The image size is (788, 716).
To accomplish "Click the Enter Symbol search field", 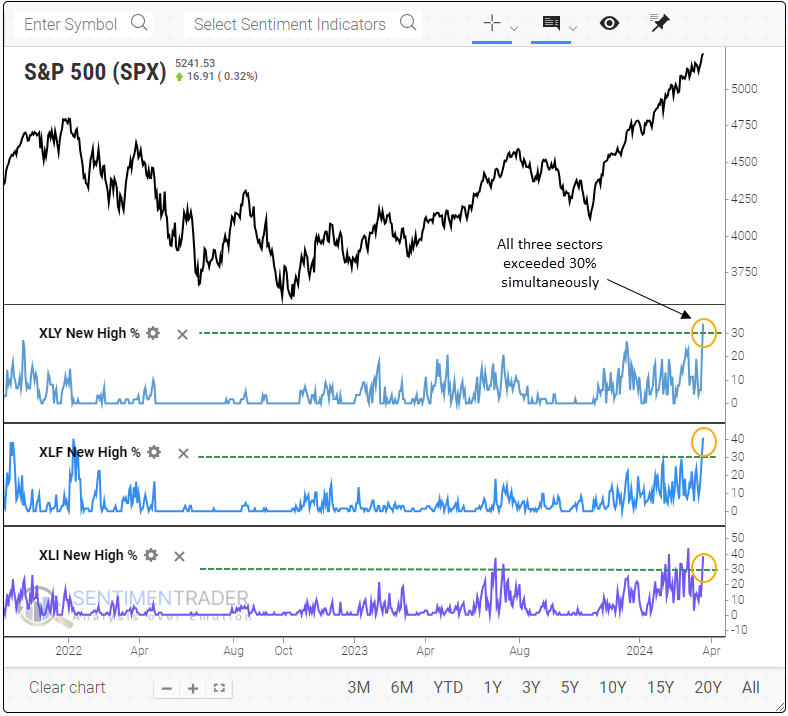I will point(83,24).
